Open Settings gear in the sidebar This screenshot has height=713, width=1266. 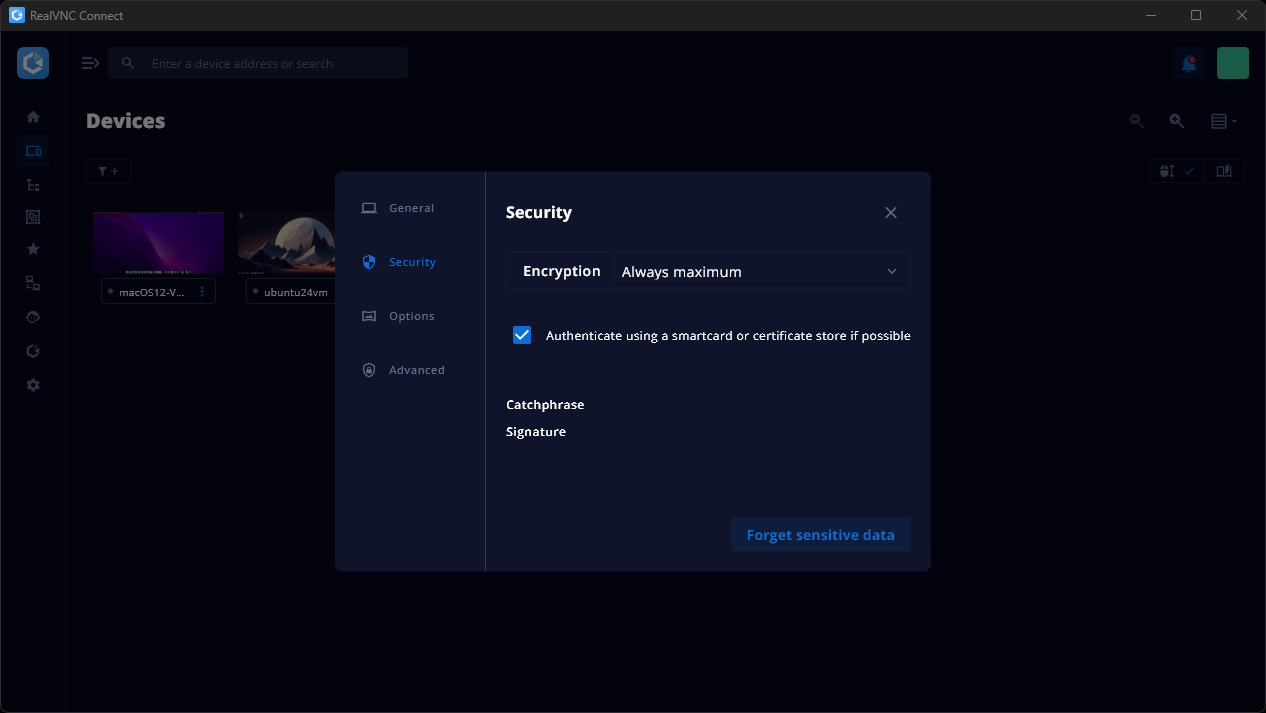point(33,385)
